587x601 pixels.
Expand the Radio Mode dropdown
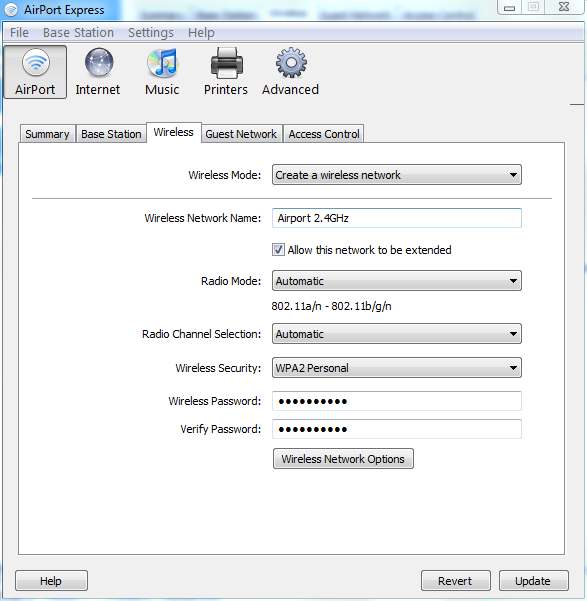[397, 281]
